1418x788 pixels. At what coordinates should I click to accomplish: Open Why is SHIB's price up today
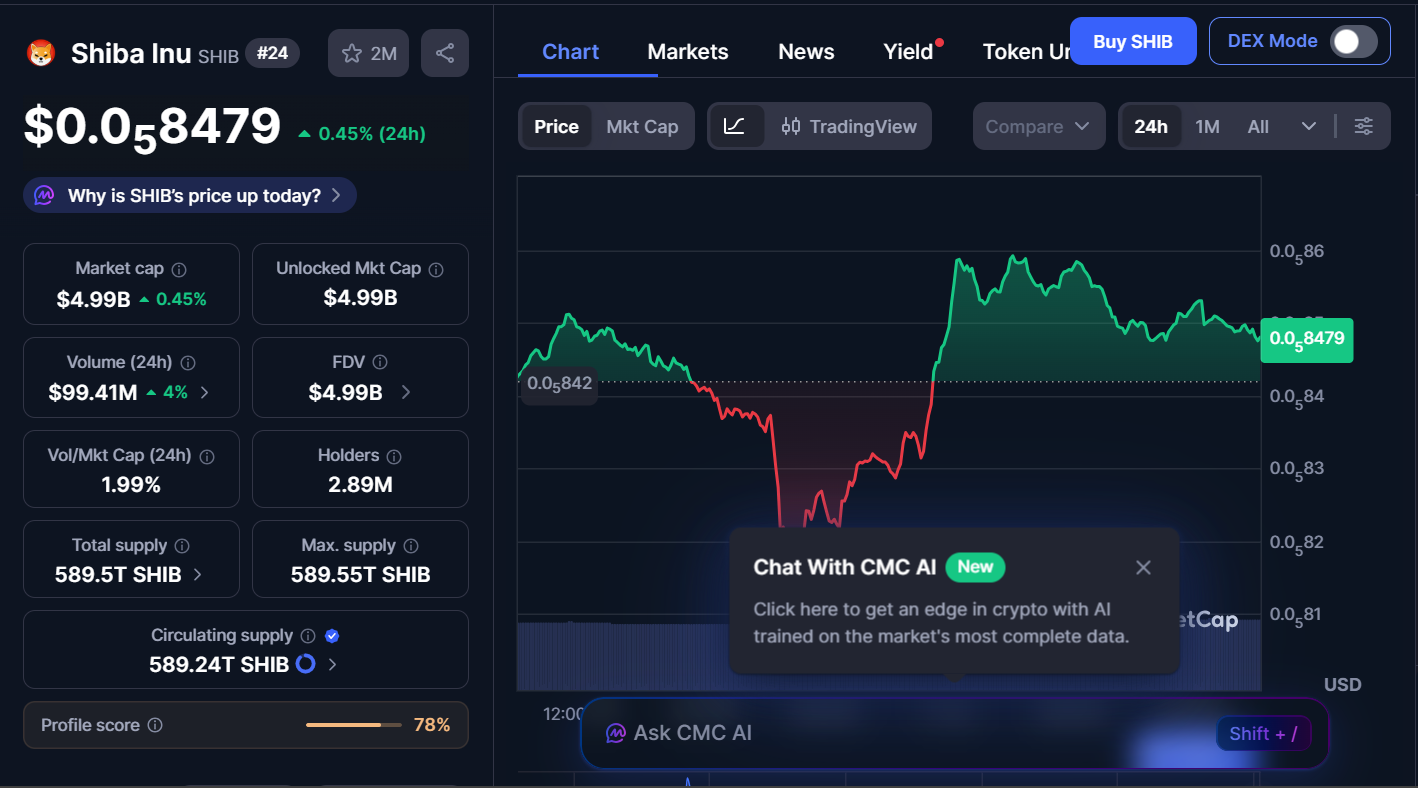[x=189, y=195]
